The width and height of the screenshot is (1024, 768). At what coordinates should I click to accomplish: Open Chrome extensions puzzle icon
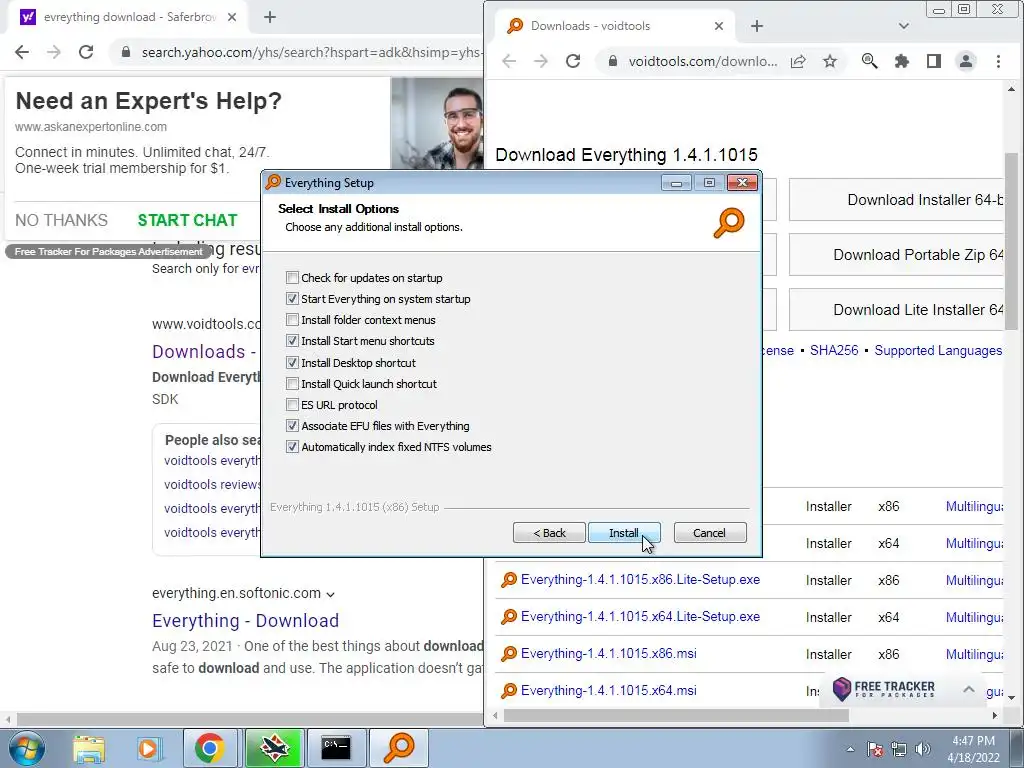(901, 61)
